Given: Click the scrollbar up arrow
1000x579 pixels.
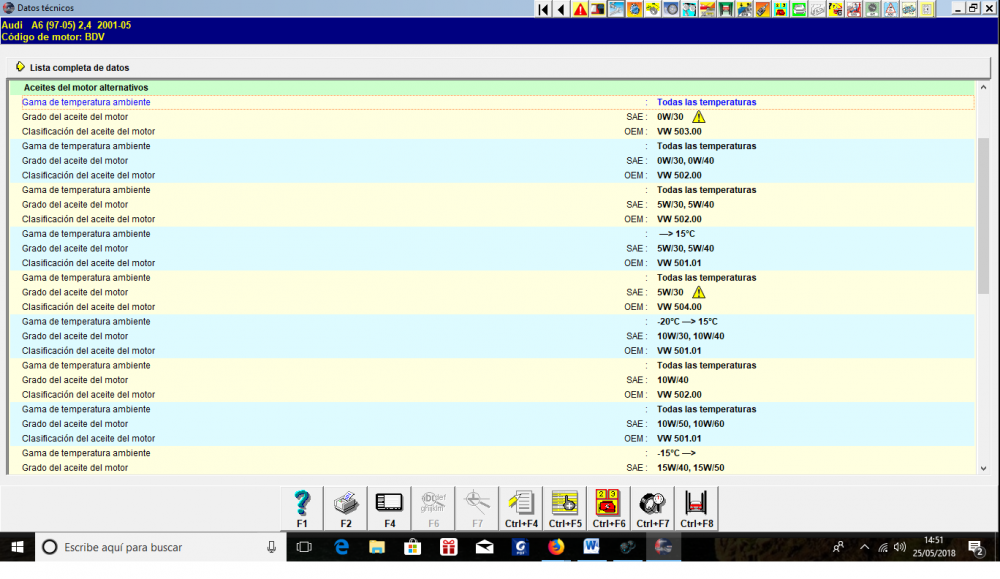Looking at the screenshot, I should 983,87.
